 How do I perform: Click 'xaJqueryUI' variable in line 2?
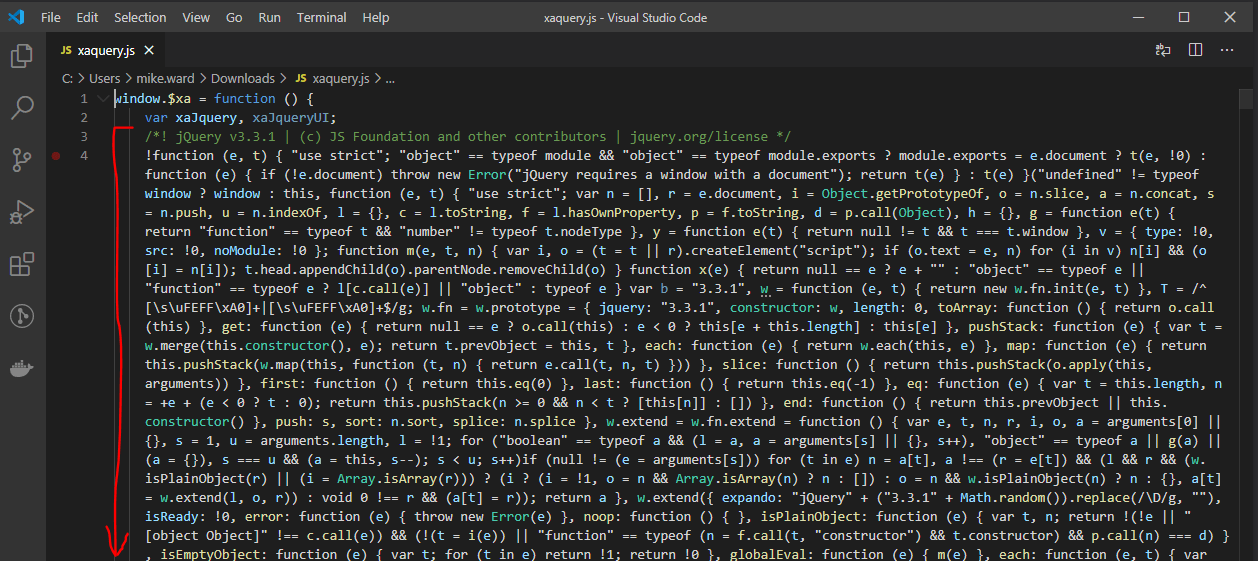pyautogui.click(x=291, y=117)
